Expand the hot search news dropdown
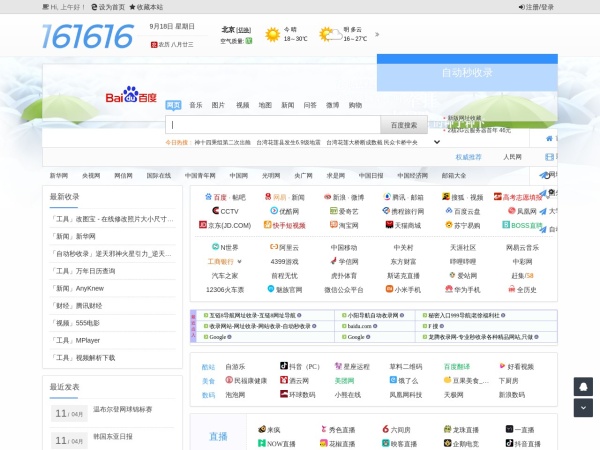 click(437, 142)
